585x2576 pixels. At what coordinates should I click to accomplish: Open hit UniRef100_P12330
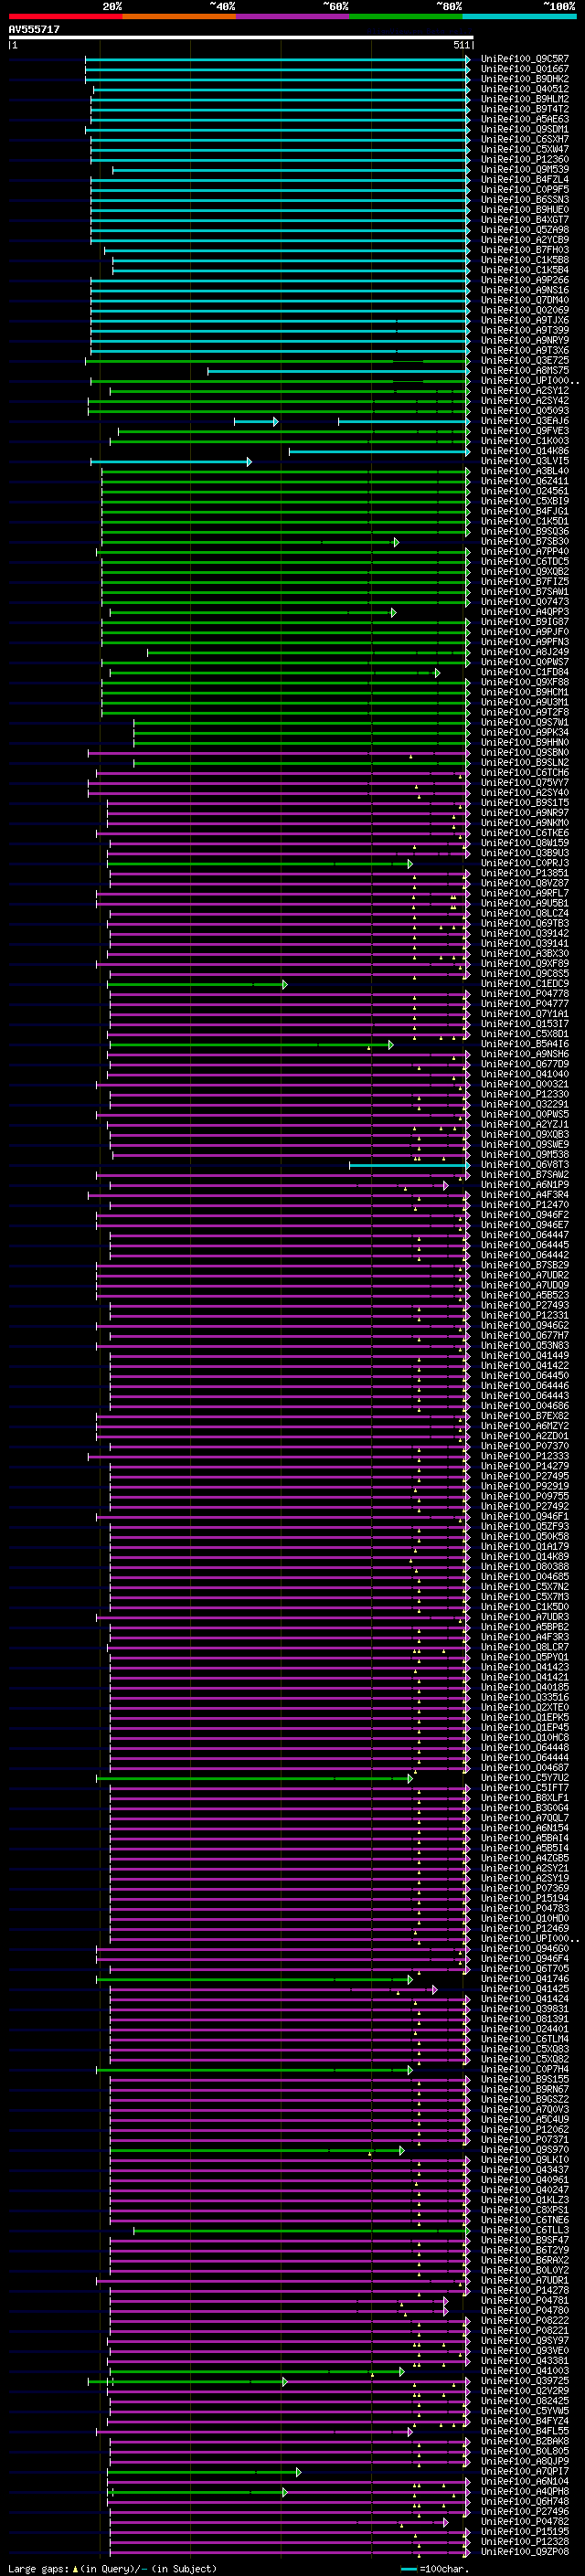525,1094
